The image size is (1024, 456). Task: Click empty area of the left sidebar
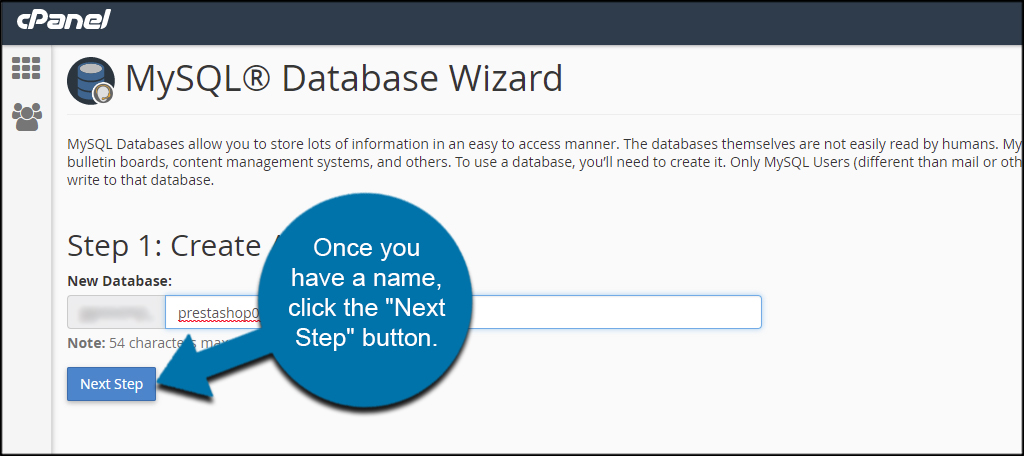pyautogui.click(x=27, y=294)
